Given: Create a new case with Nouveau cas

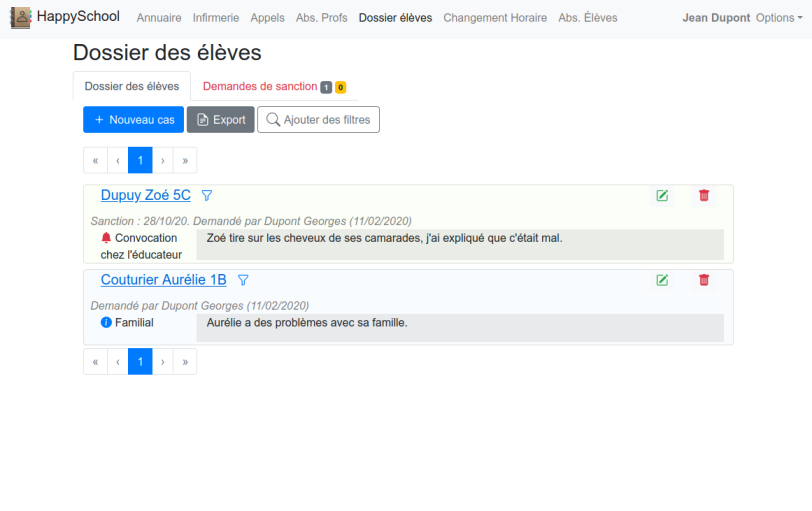Looking at the screenshot, I should (x=134, y=120).
